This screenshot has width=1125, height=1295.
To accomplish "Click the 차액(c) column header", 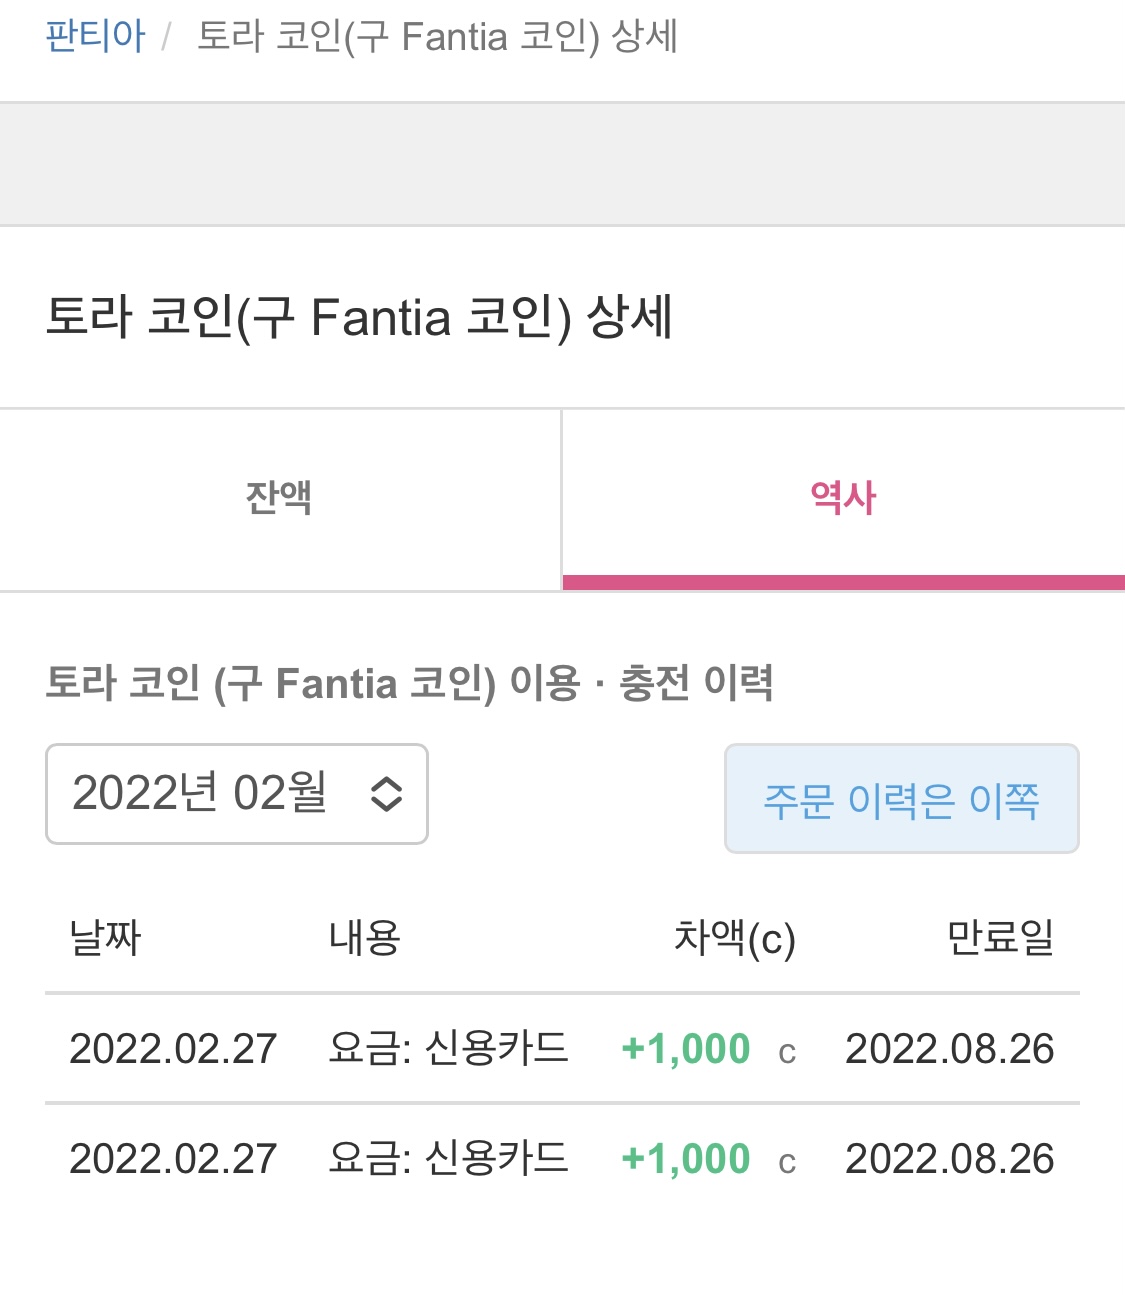I will 734,938.
